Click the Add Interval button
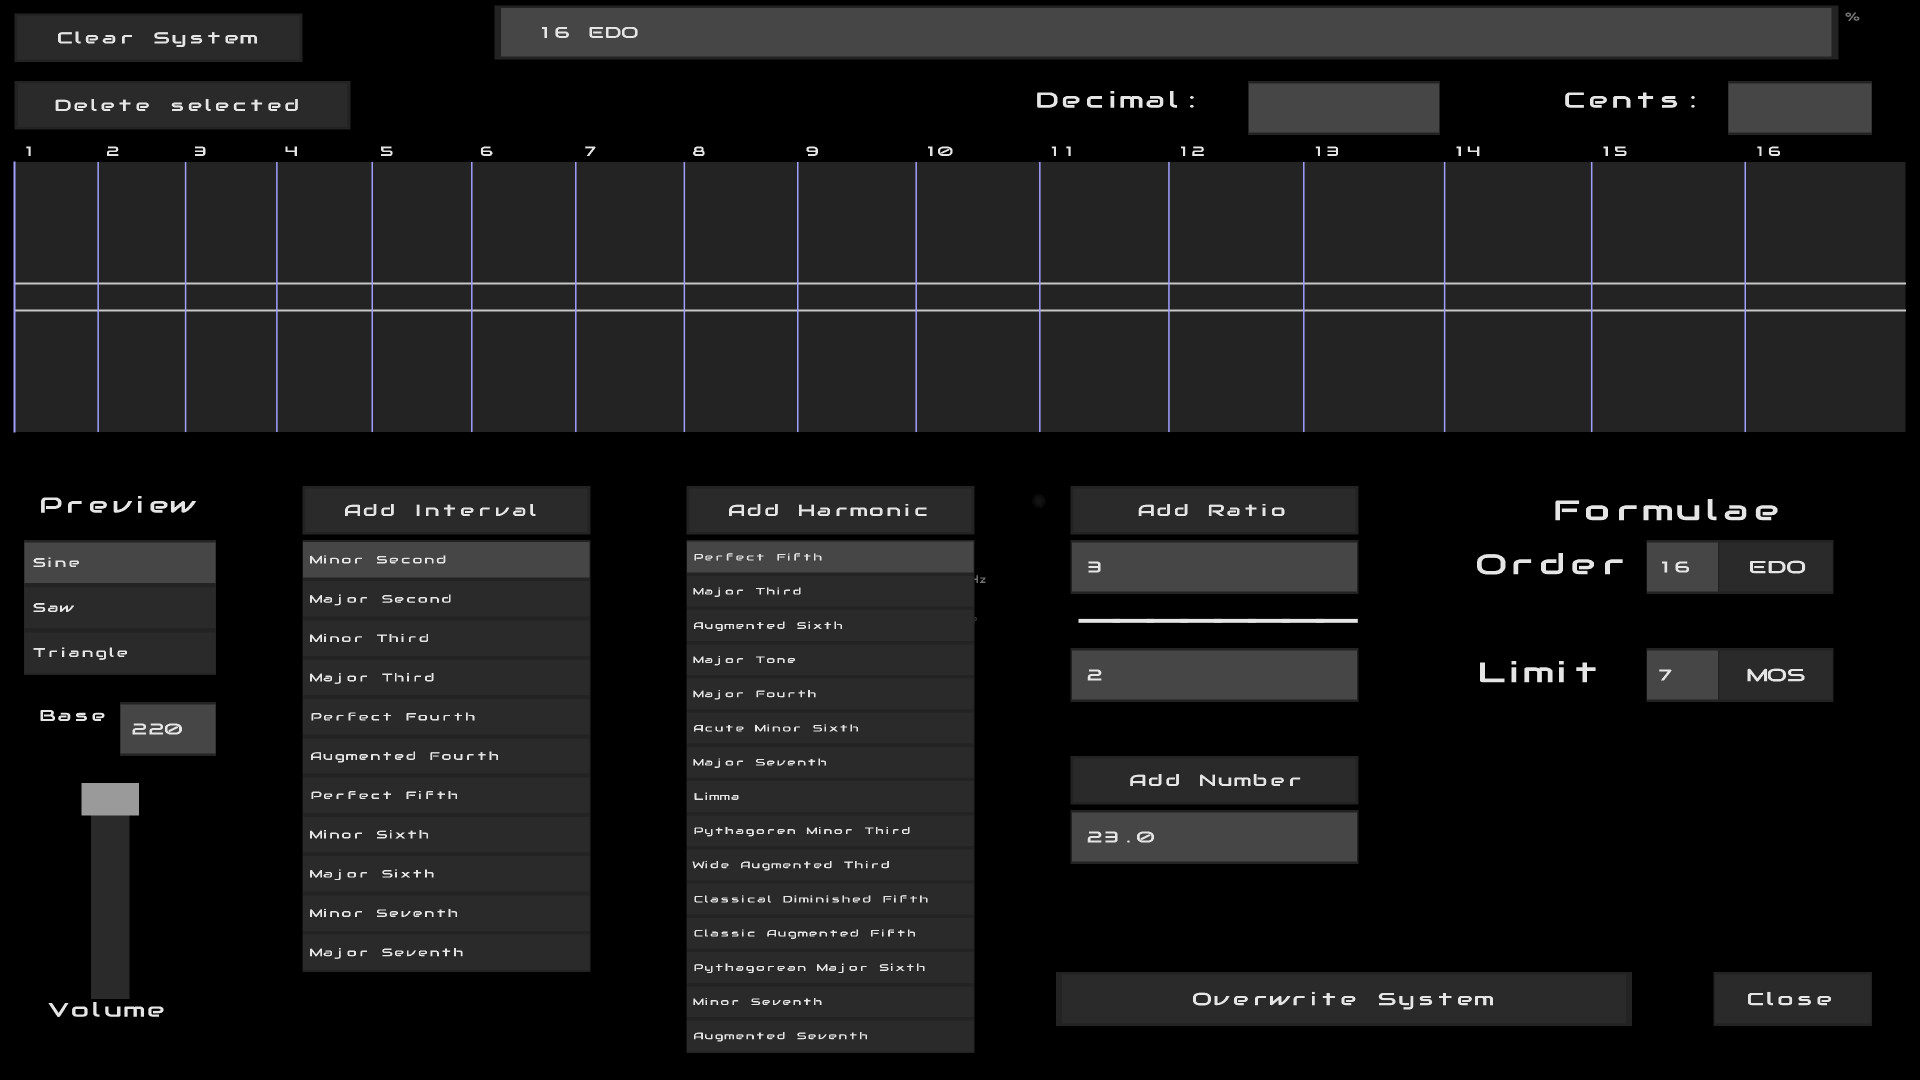The height and width of the screenshot is (1080, 1920). coord(446,510)
